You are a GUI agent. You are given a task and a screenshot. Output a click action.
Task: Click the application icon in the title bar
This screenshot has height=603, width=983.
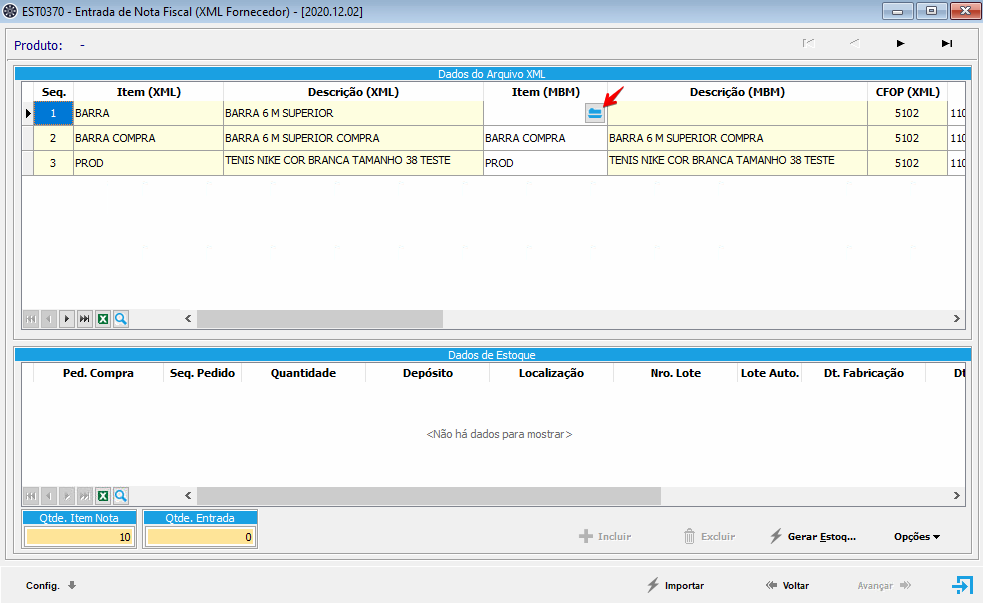[x=10, y=11]
